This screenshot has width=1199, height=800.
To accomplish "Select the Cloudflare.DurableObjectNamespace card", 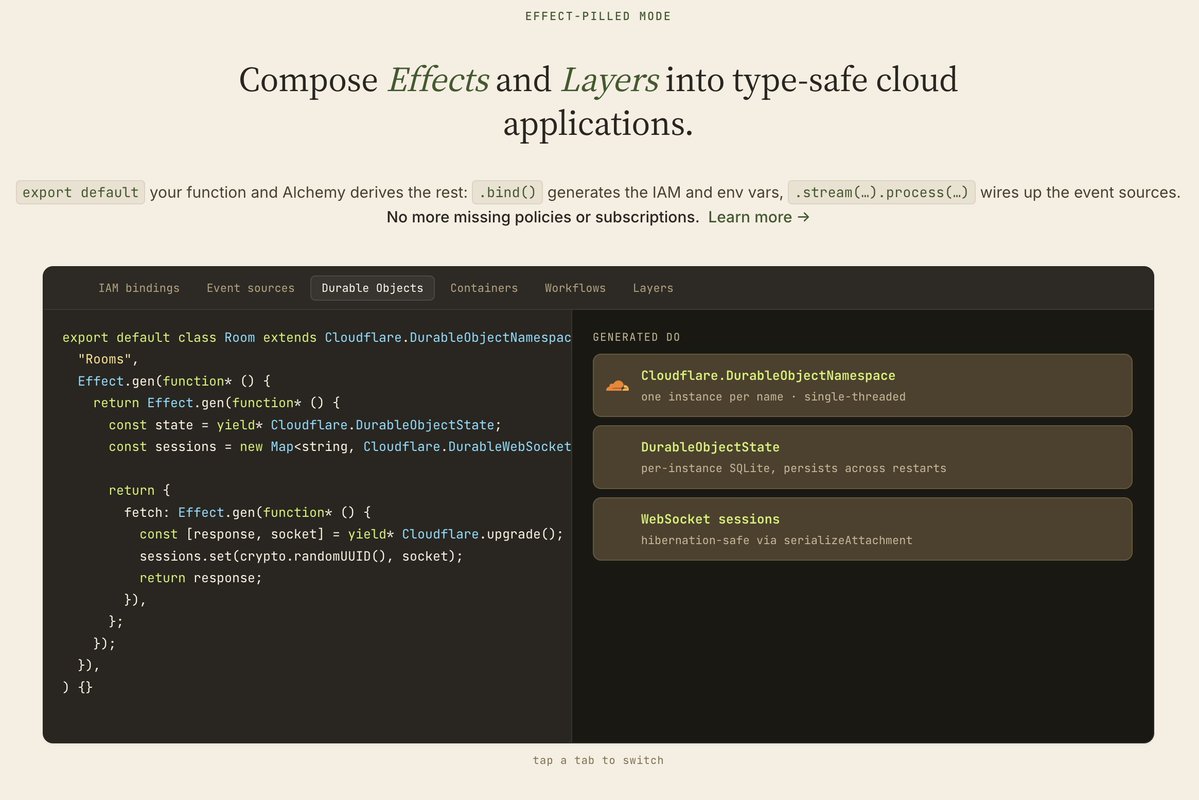I will point(863,385).
